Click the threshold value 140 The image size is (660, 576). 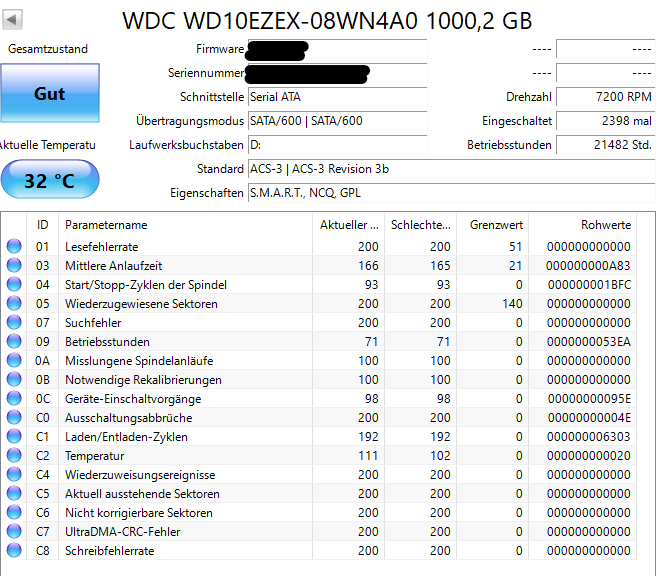click(512, 304)
